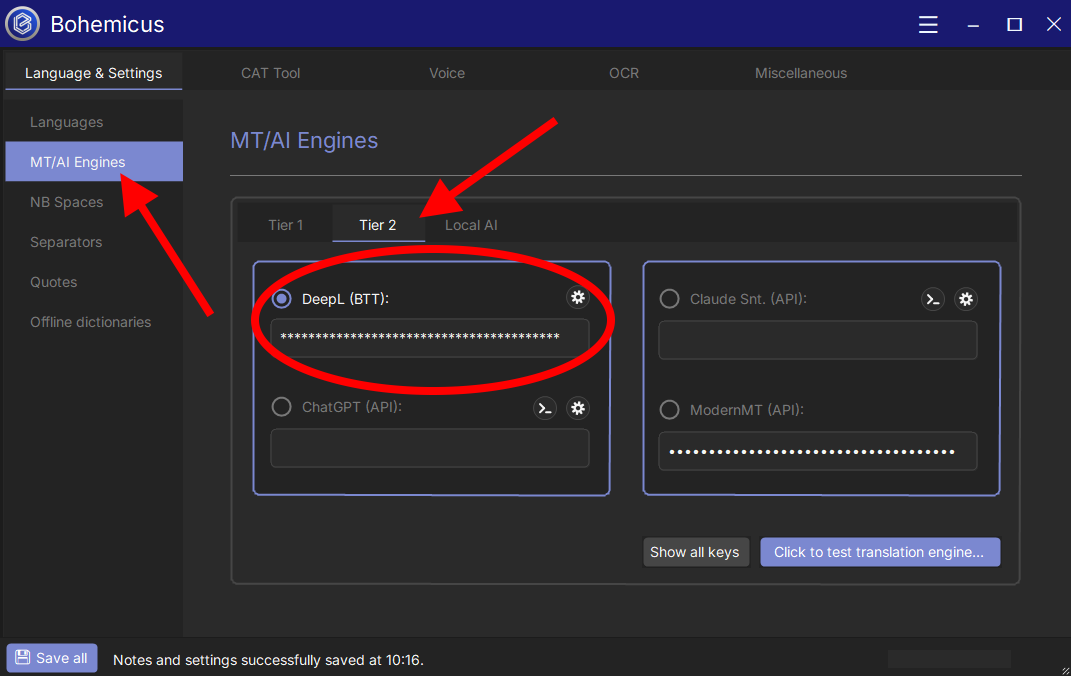Switch to the Tier 1 tab
Viewport: 1071px width, 676px height.
click(x=286, y=225)
